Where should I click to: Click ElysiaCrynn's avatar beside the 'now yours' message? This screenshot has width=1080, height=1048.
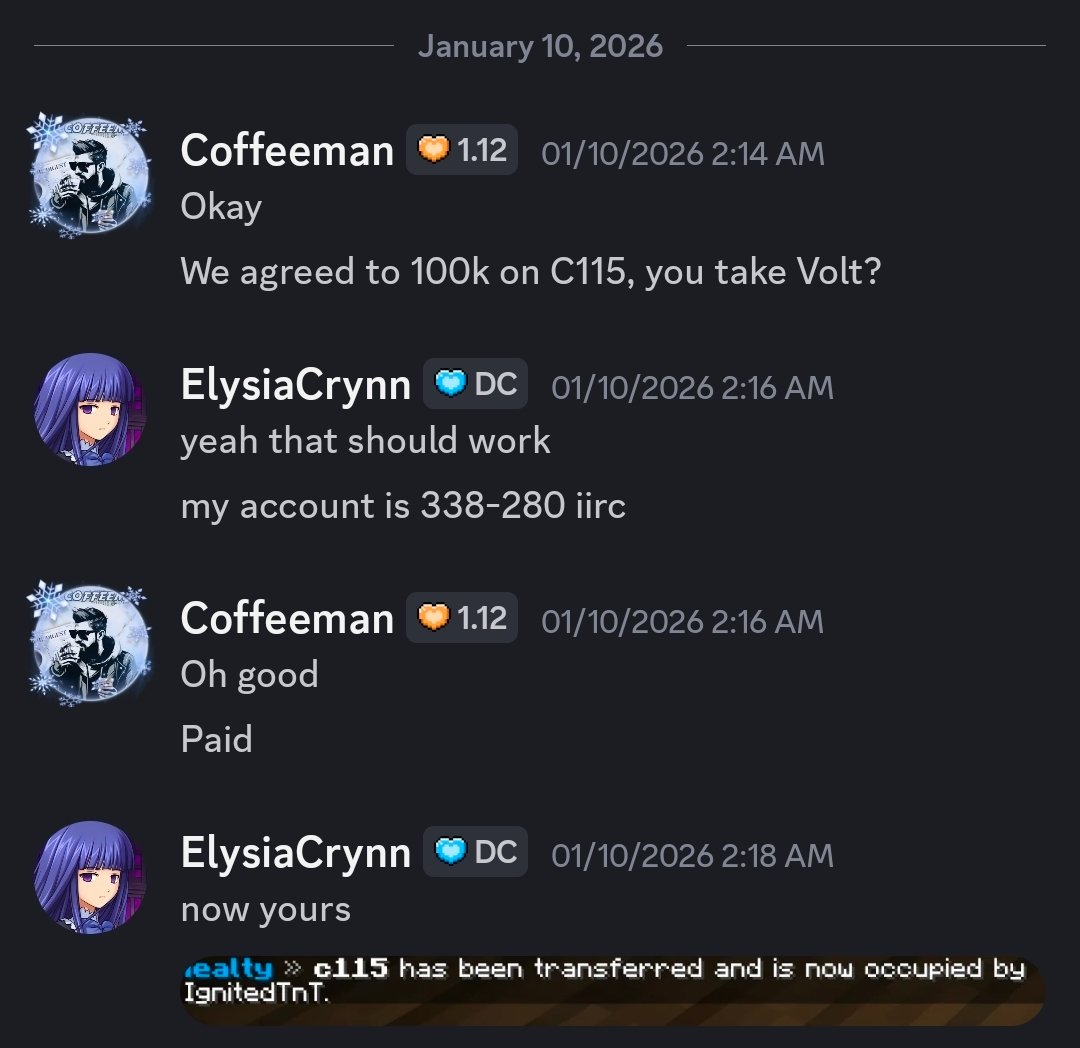tap(90, 877)
